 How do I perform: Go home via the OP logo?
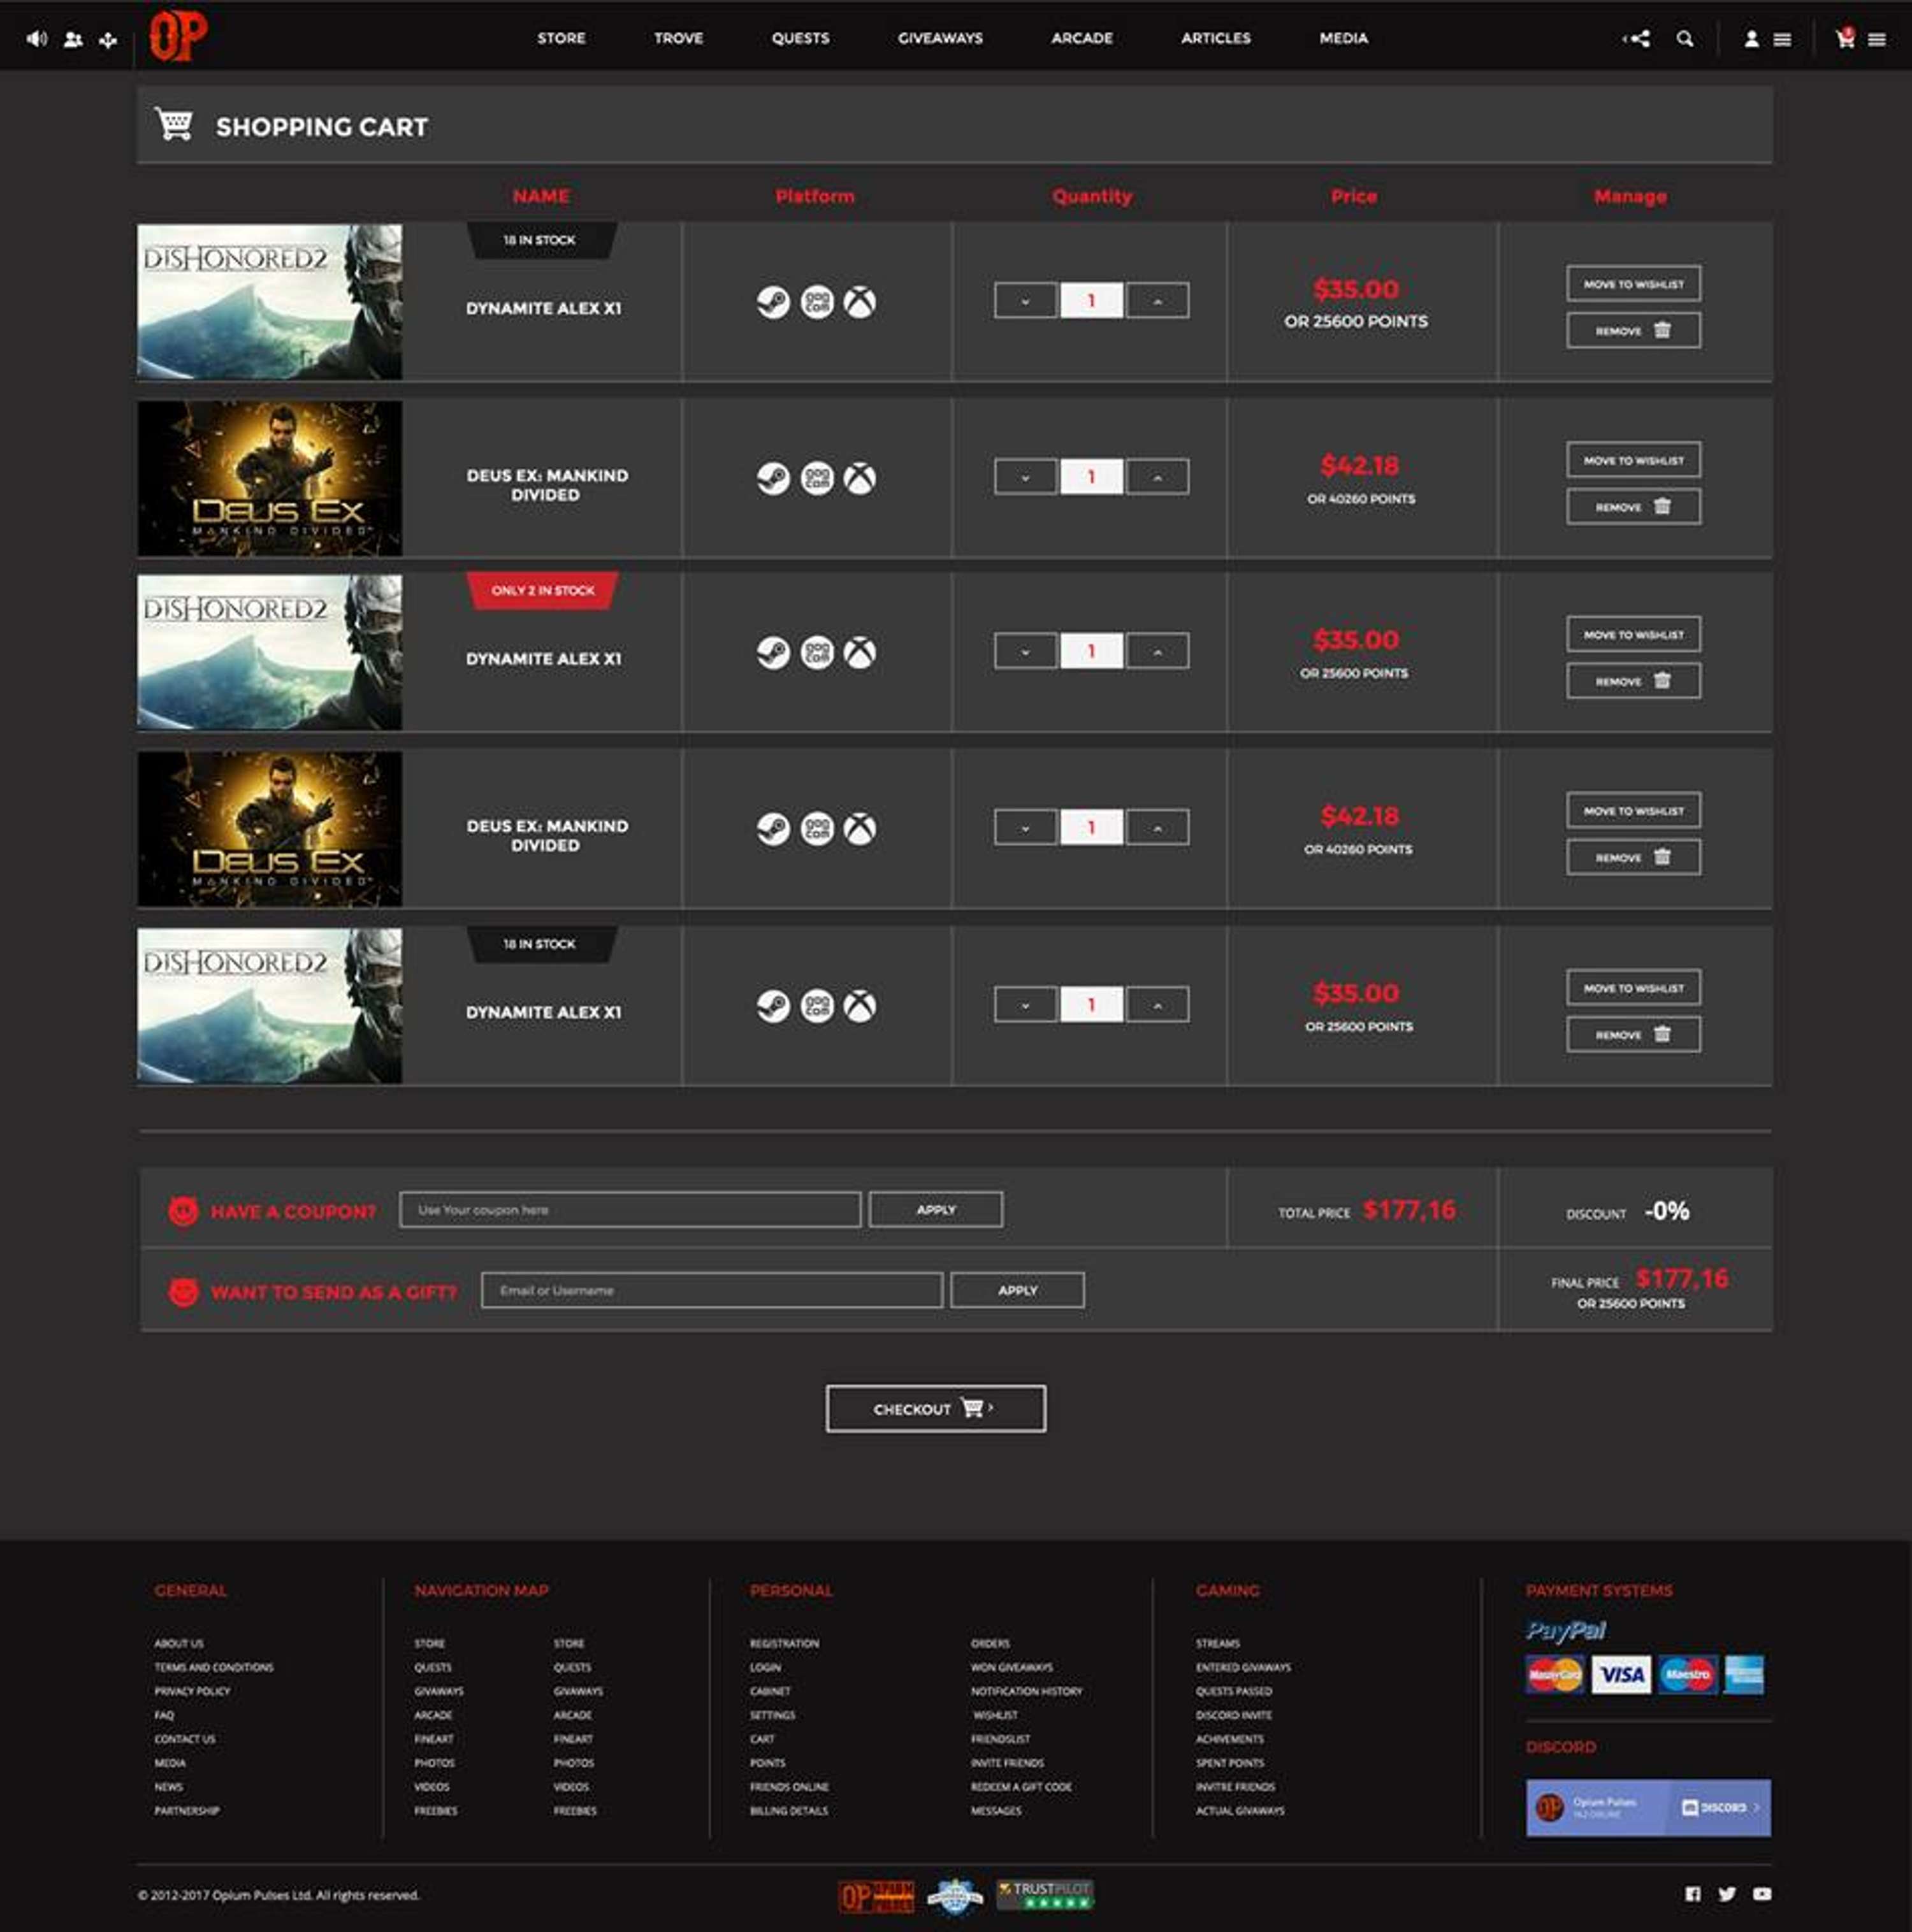(178, 36)
